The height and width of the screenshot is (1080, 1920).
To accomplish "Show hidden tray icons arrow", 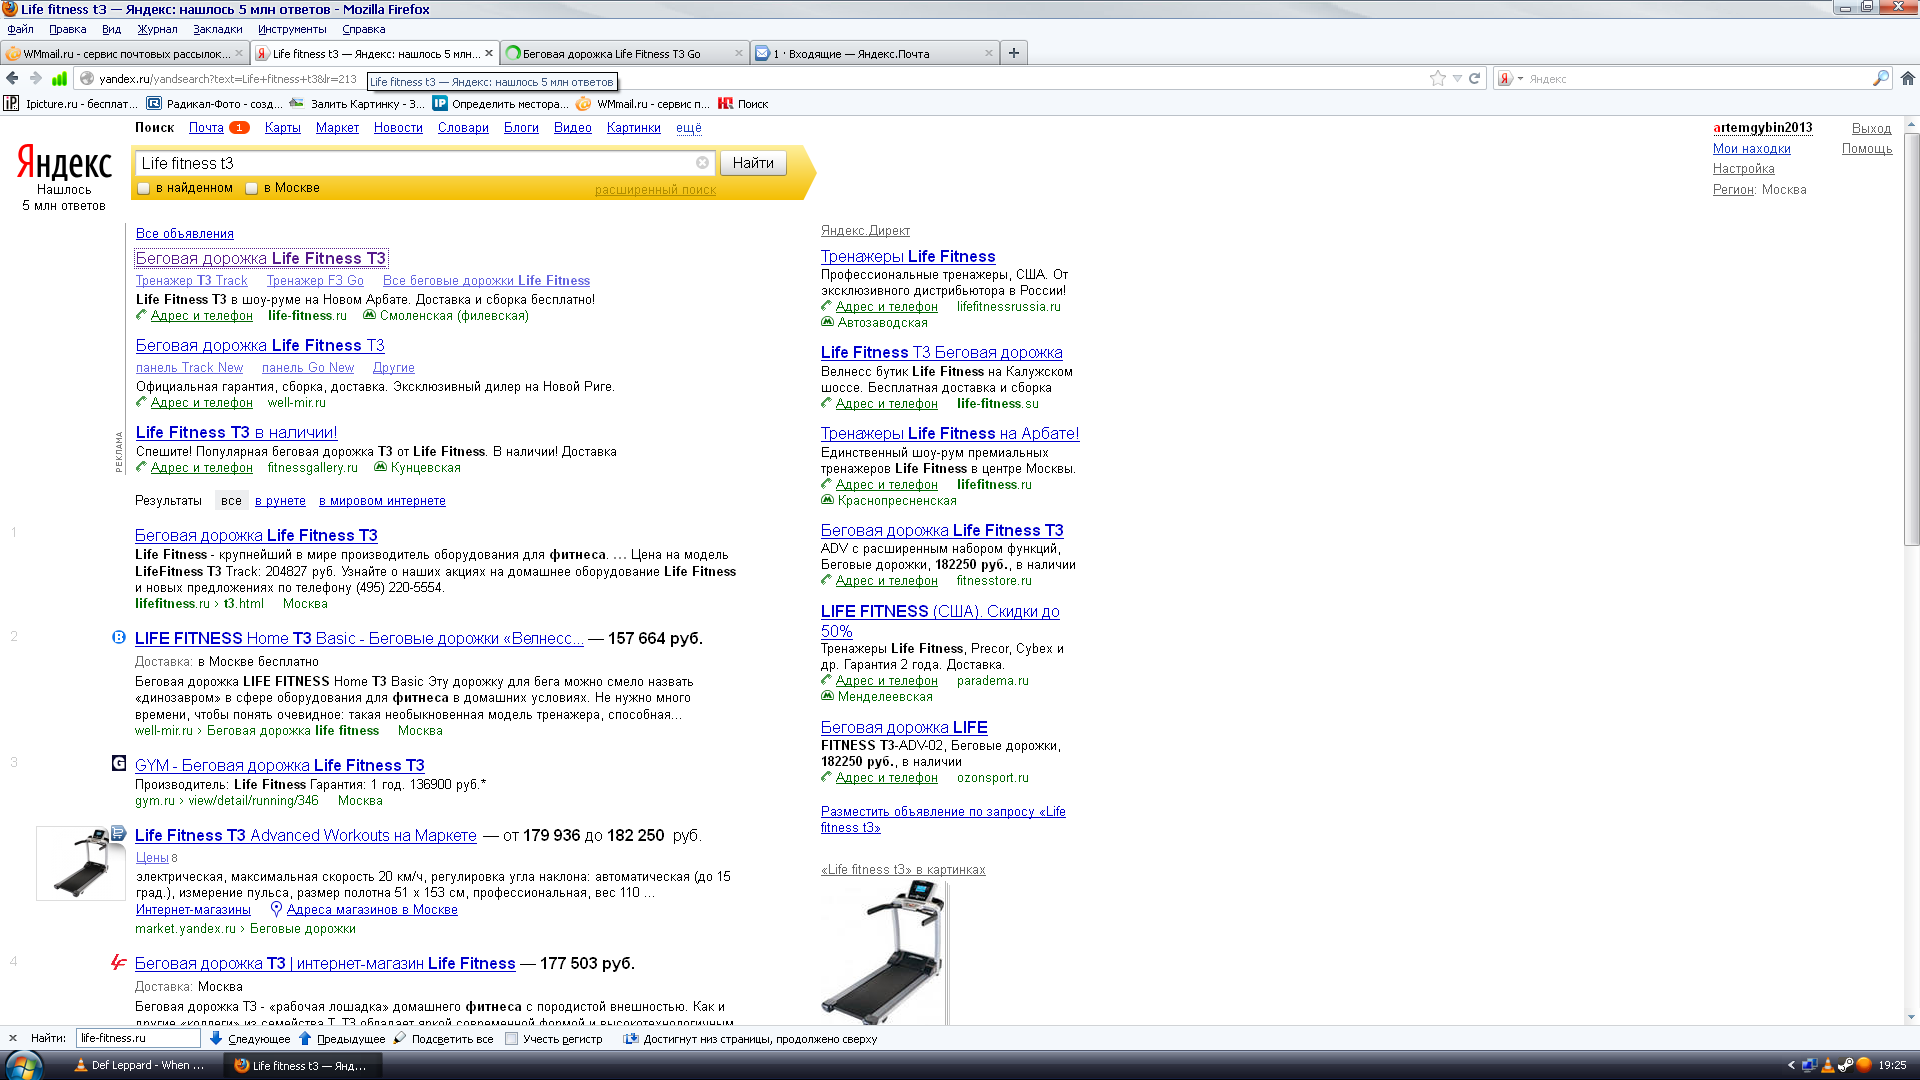I will click(x=1791, y=1065).
